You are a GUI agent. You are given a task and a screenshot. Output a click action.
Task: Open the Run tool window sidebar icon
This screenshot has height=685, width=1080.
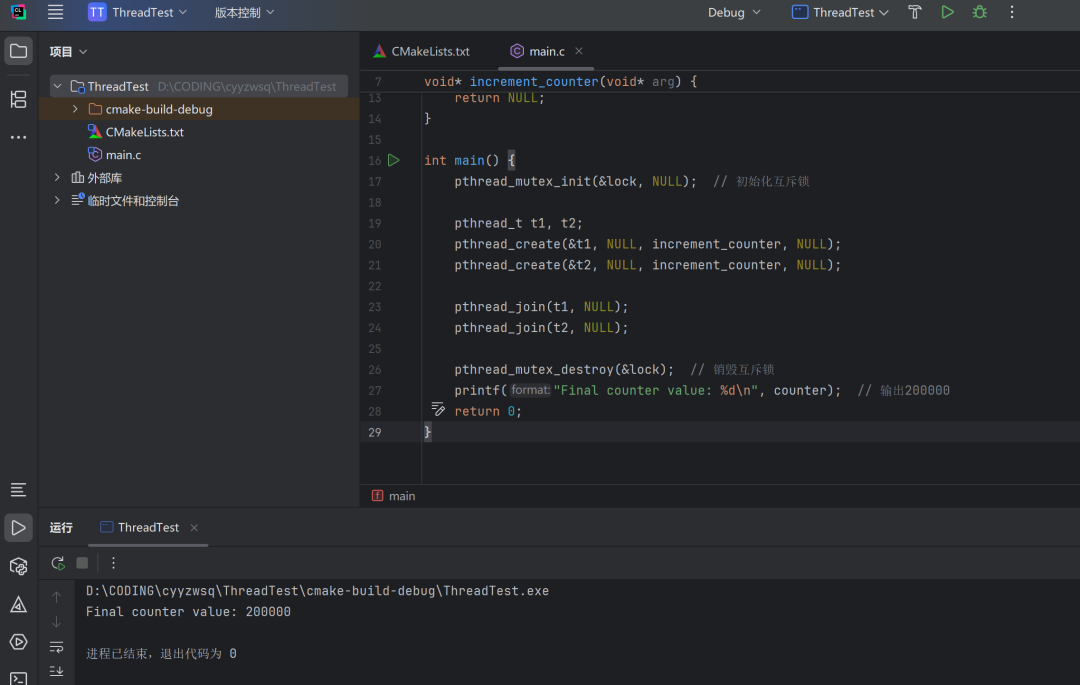[19, 528]
